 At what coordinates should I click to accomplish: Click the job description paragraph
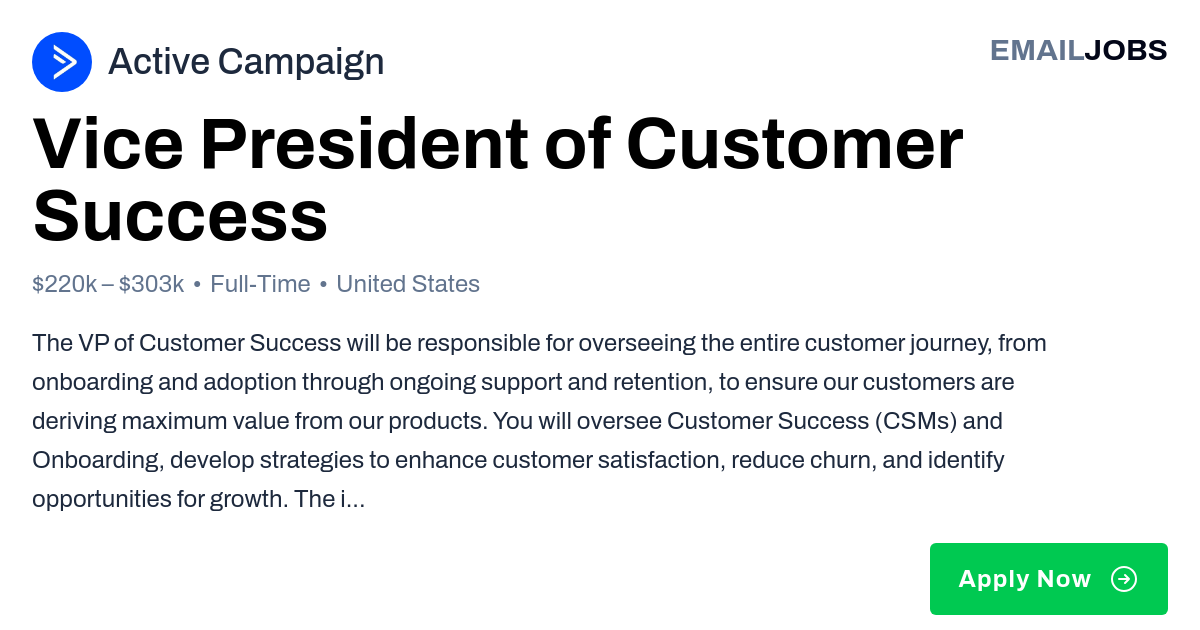(x=540, y=421)
